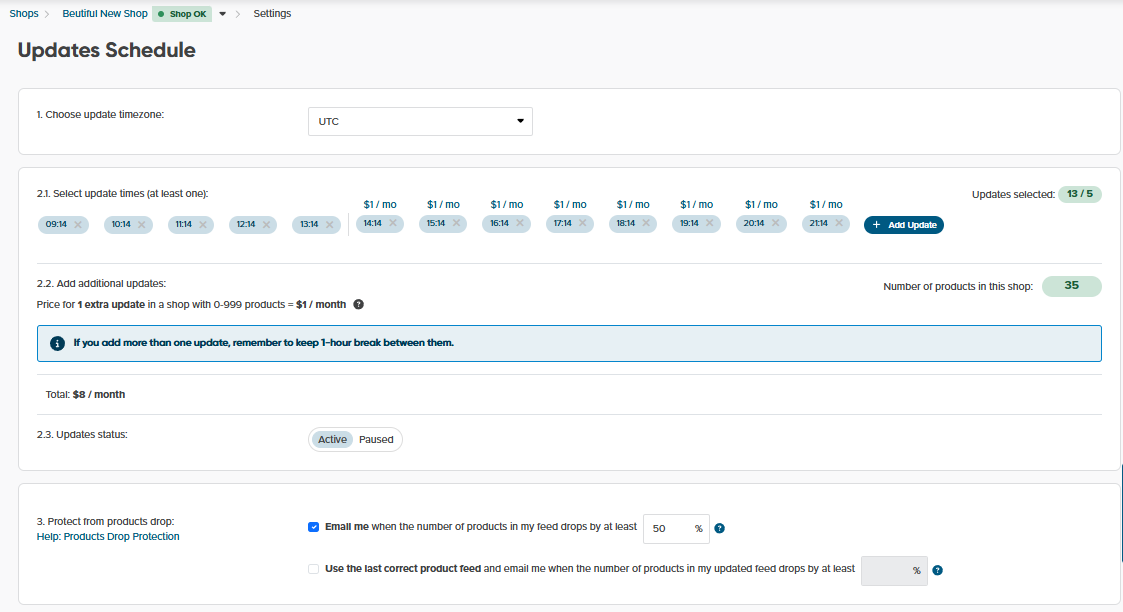Remove the 11:14 update time
1123x612 pixels.
[x=203, y=225]
